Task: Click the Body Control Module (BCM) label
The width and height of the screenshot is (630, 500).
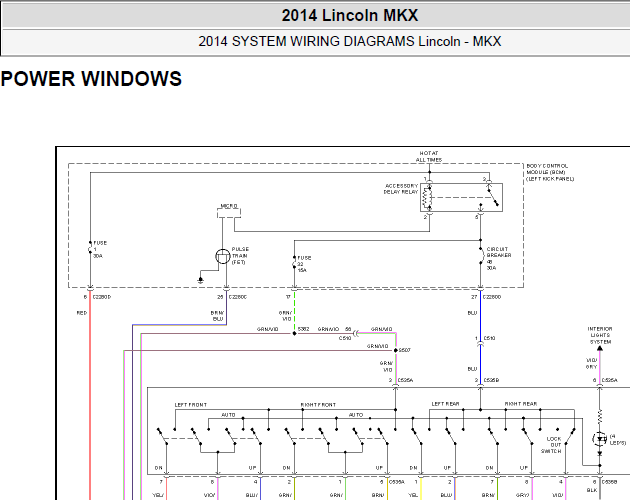Action: [550, 172]
